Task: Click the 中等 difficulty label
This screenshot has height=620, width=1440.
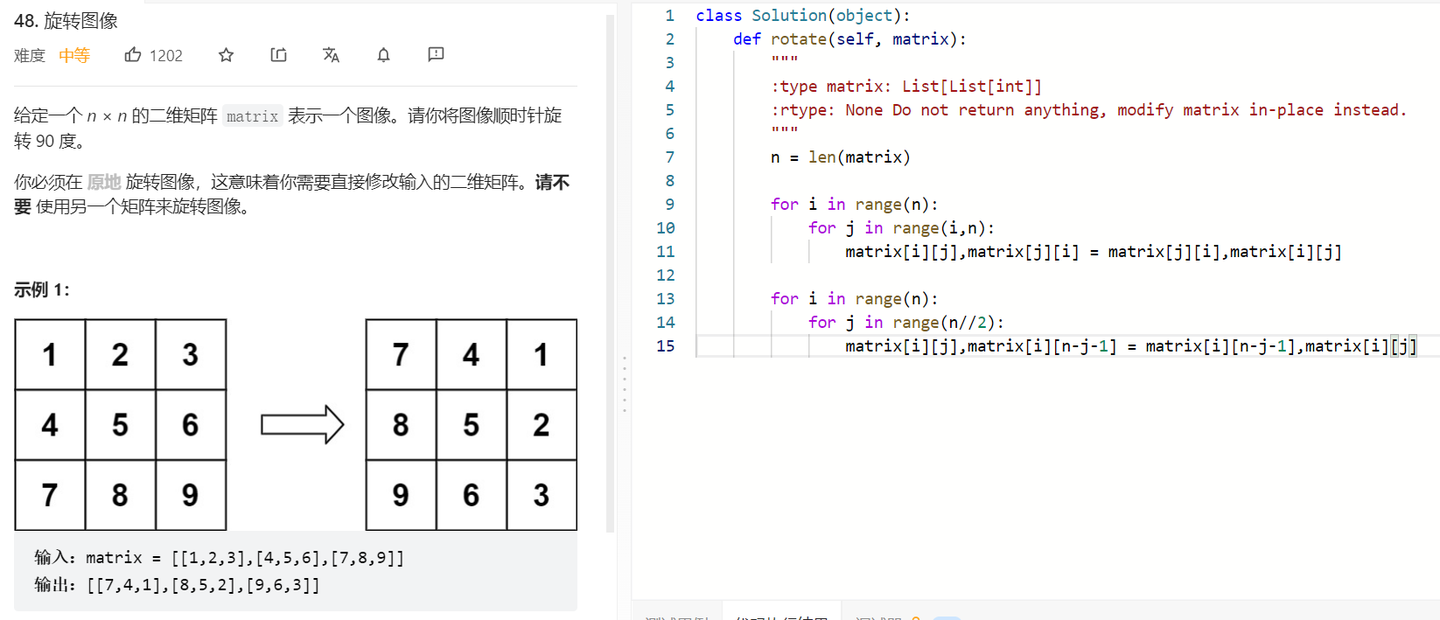Action: (x=74, y=55)
